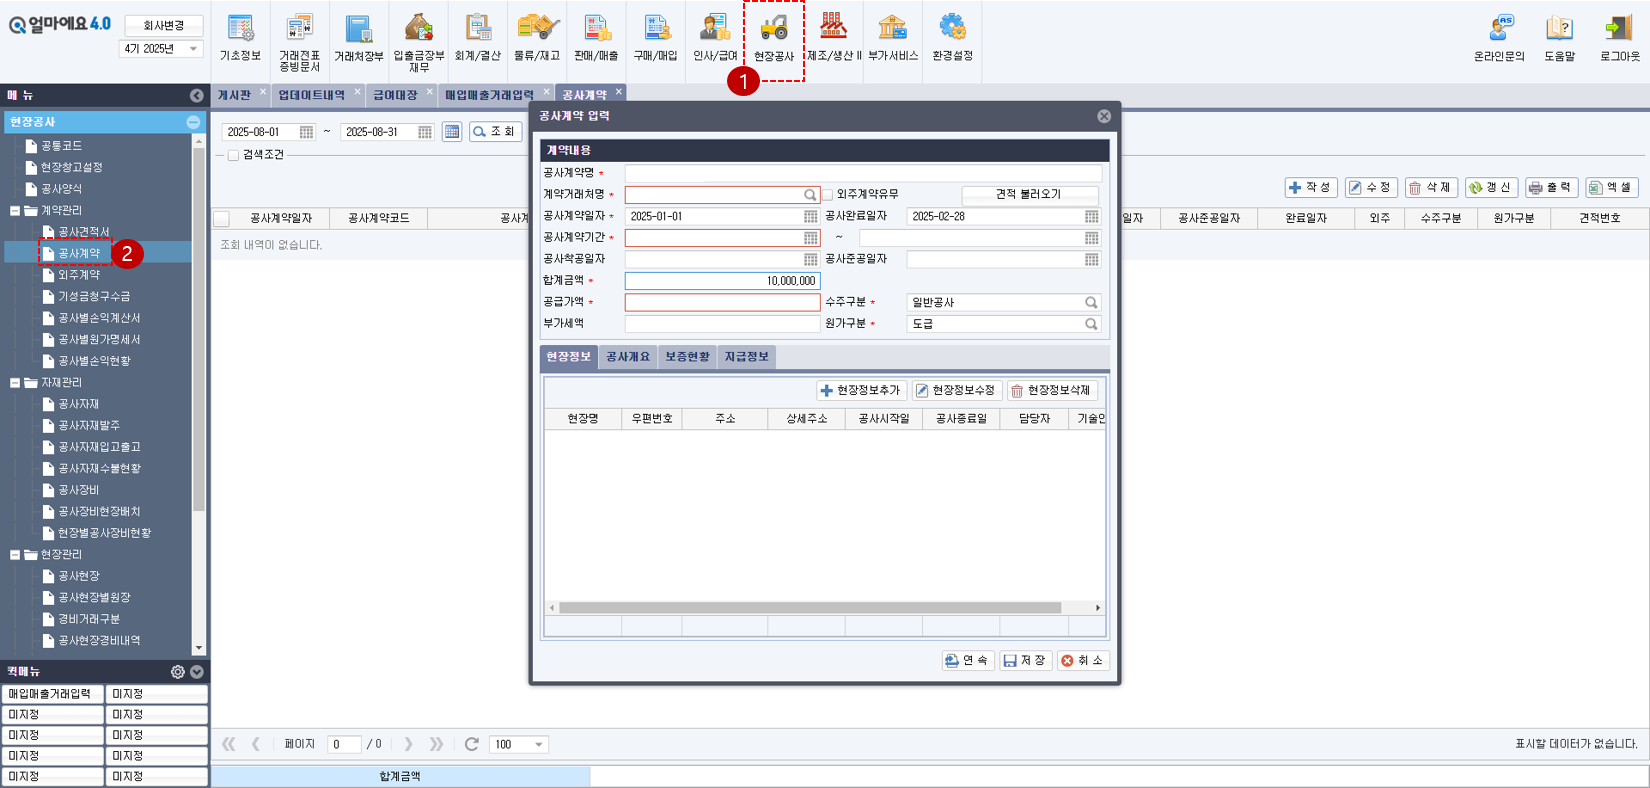Open 온라인문의 support icon
The height and width of the screenshot is (788, 1650).
(x=1499, y=38)
